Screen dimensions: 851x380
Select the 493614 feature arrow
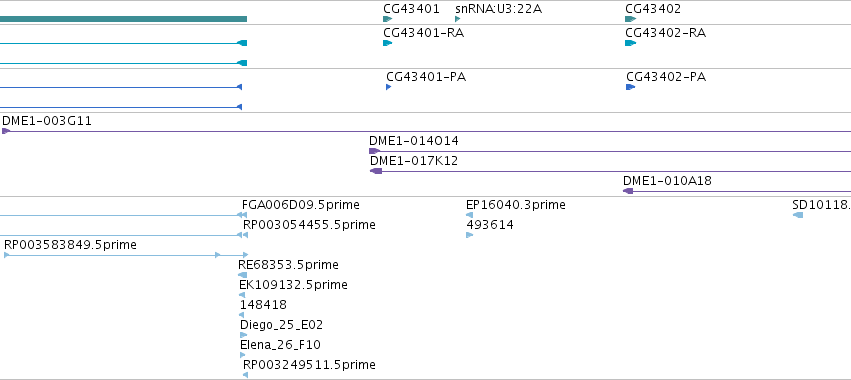[x=469, y=235]
